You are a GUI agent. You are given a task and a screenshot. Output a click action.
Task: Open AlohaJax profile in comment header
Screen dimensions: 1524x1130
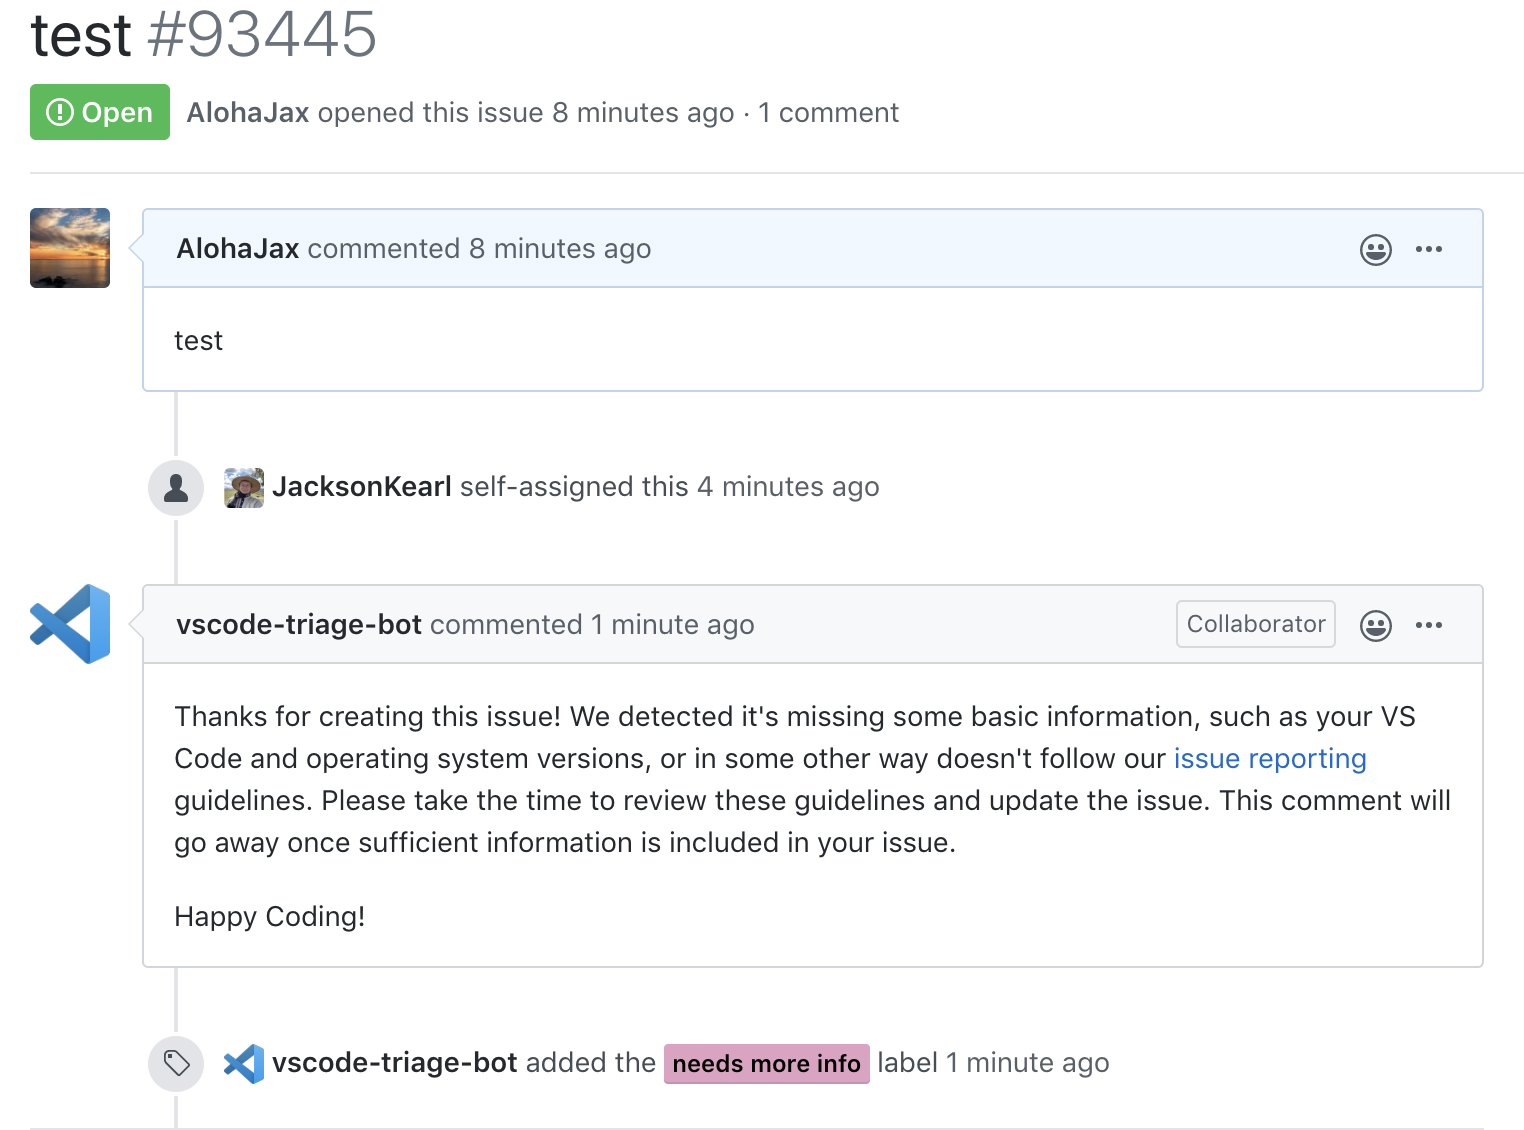coord(238,249)
